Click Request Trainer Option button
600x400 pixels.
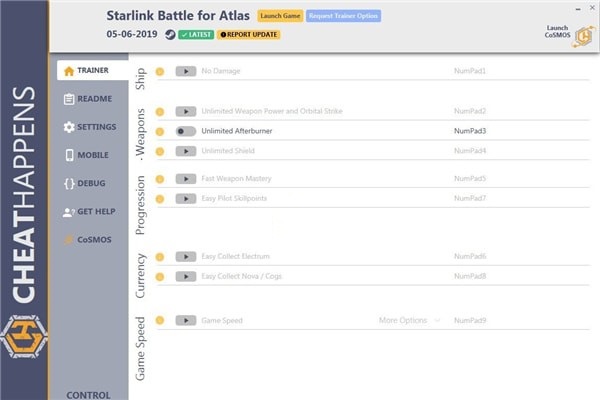[x=332, y=16]
